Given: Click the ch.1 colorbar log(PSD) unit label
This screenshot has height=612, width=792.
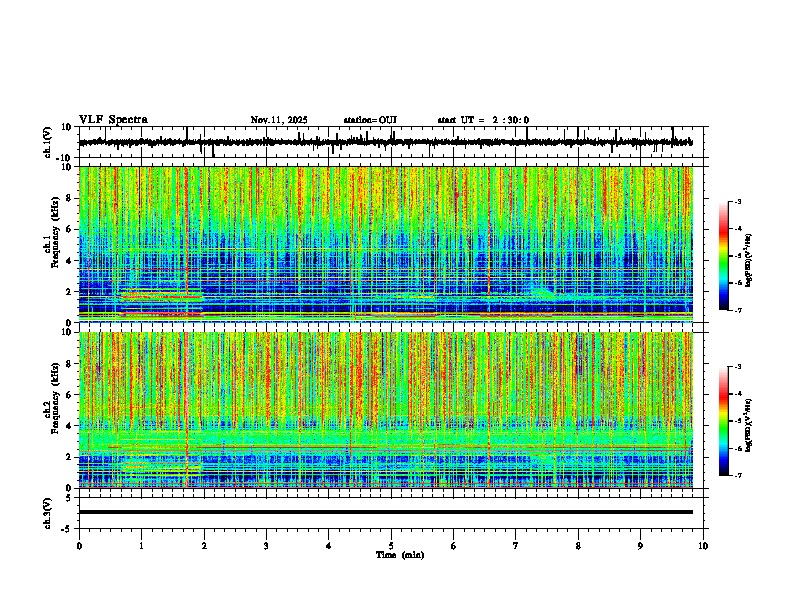Looking at the screenshot, I should click(x=749, y=261).
